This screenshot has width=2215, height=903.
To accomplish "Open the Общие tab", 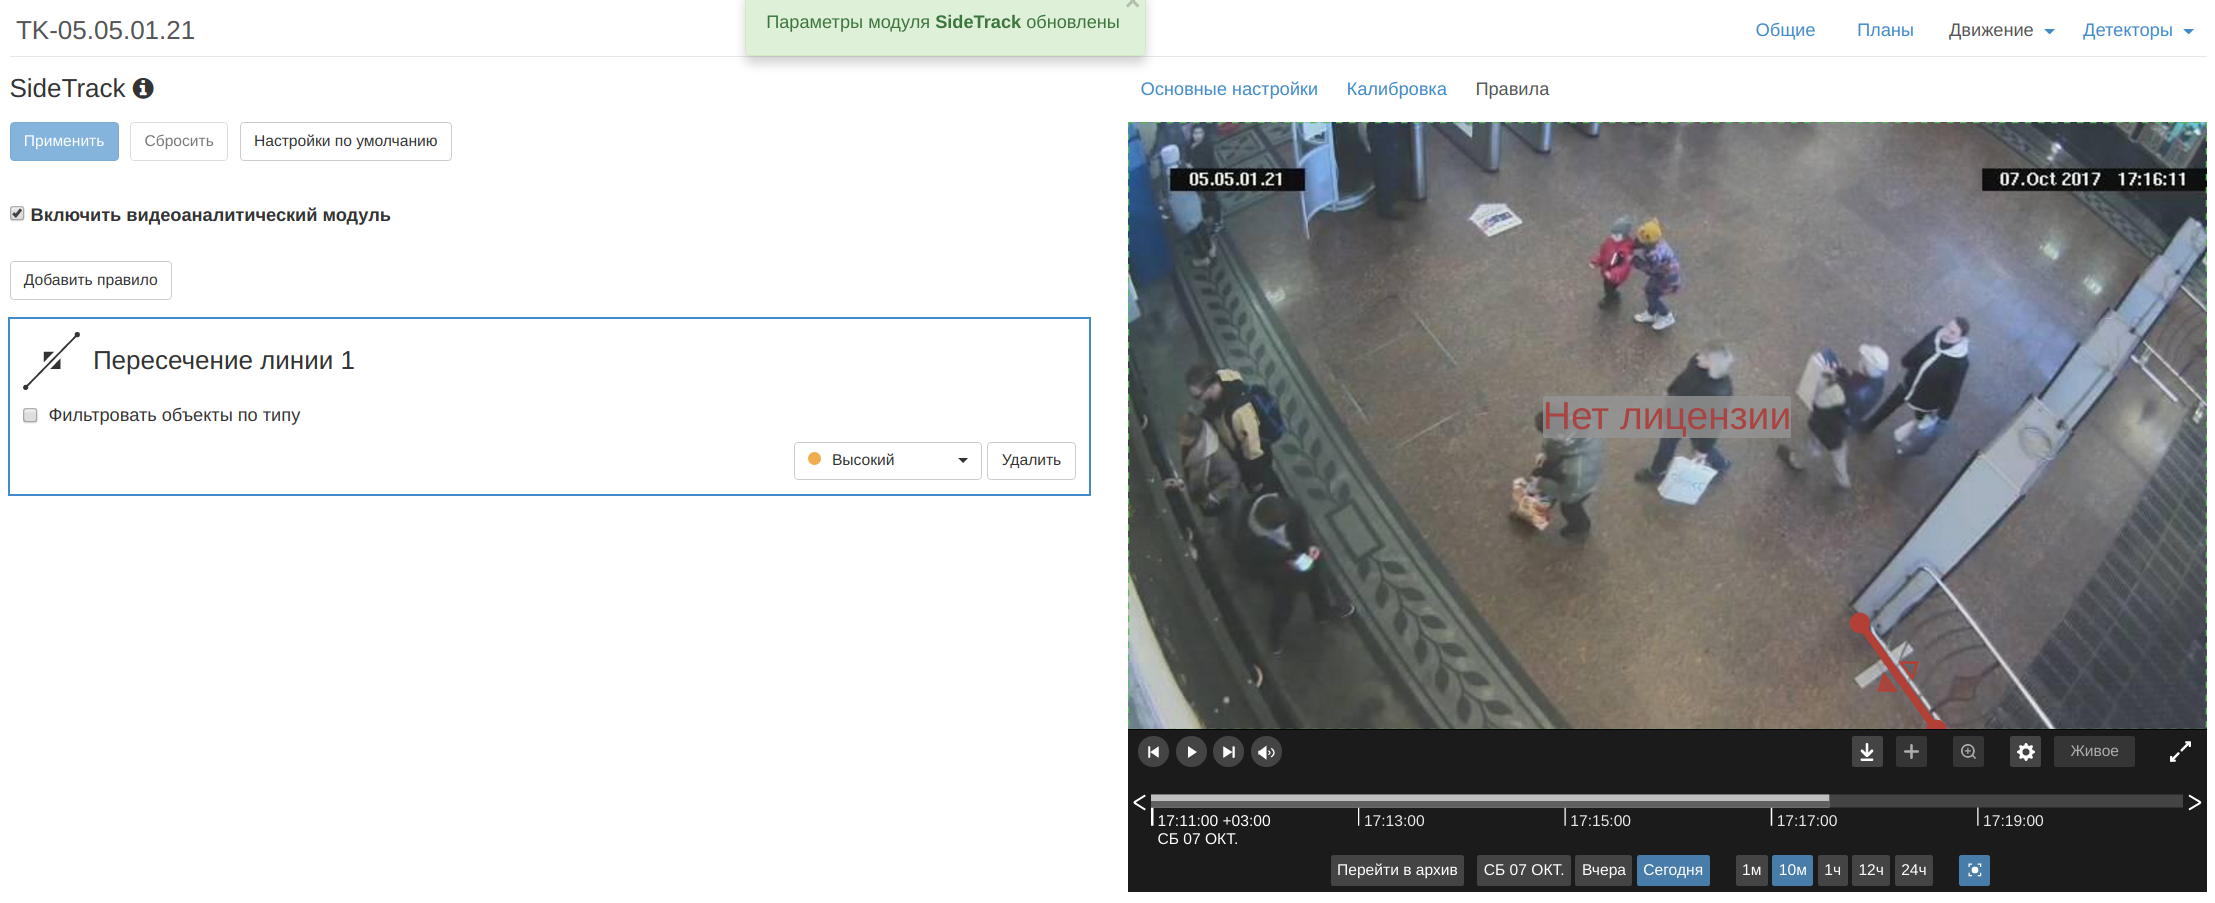I will (x=1785, y=30).
